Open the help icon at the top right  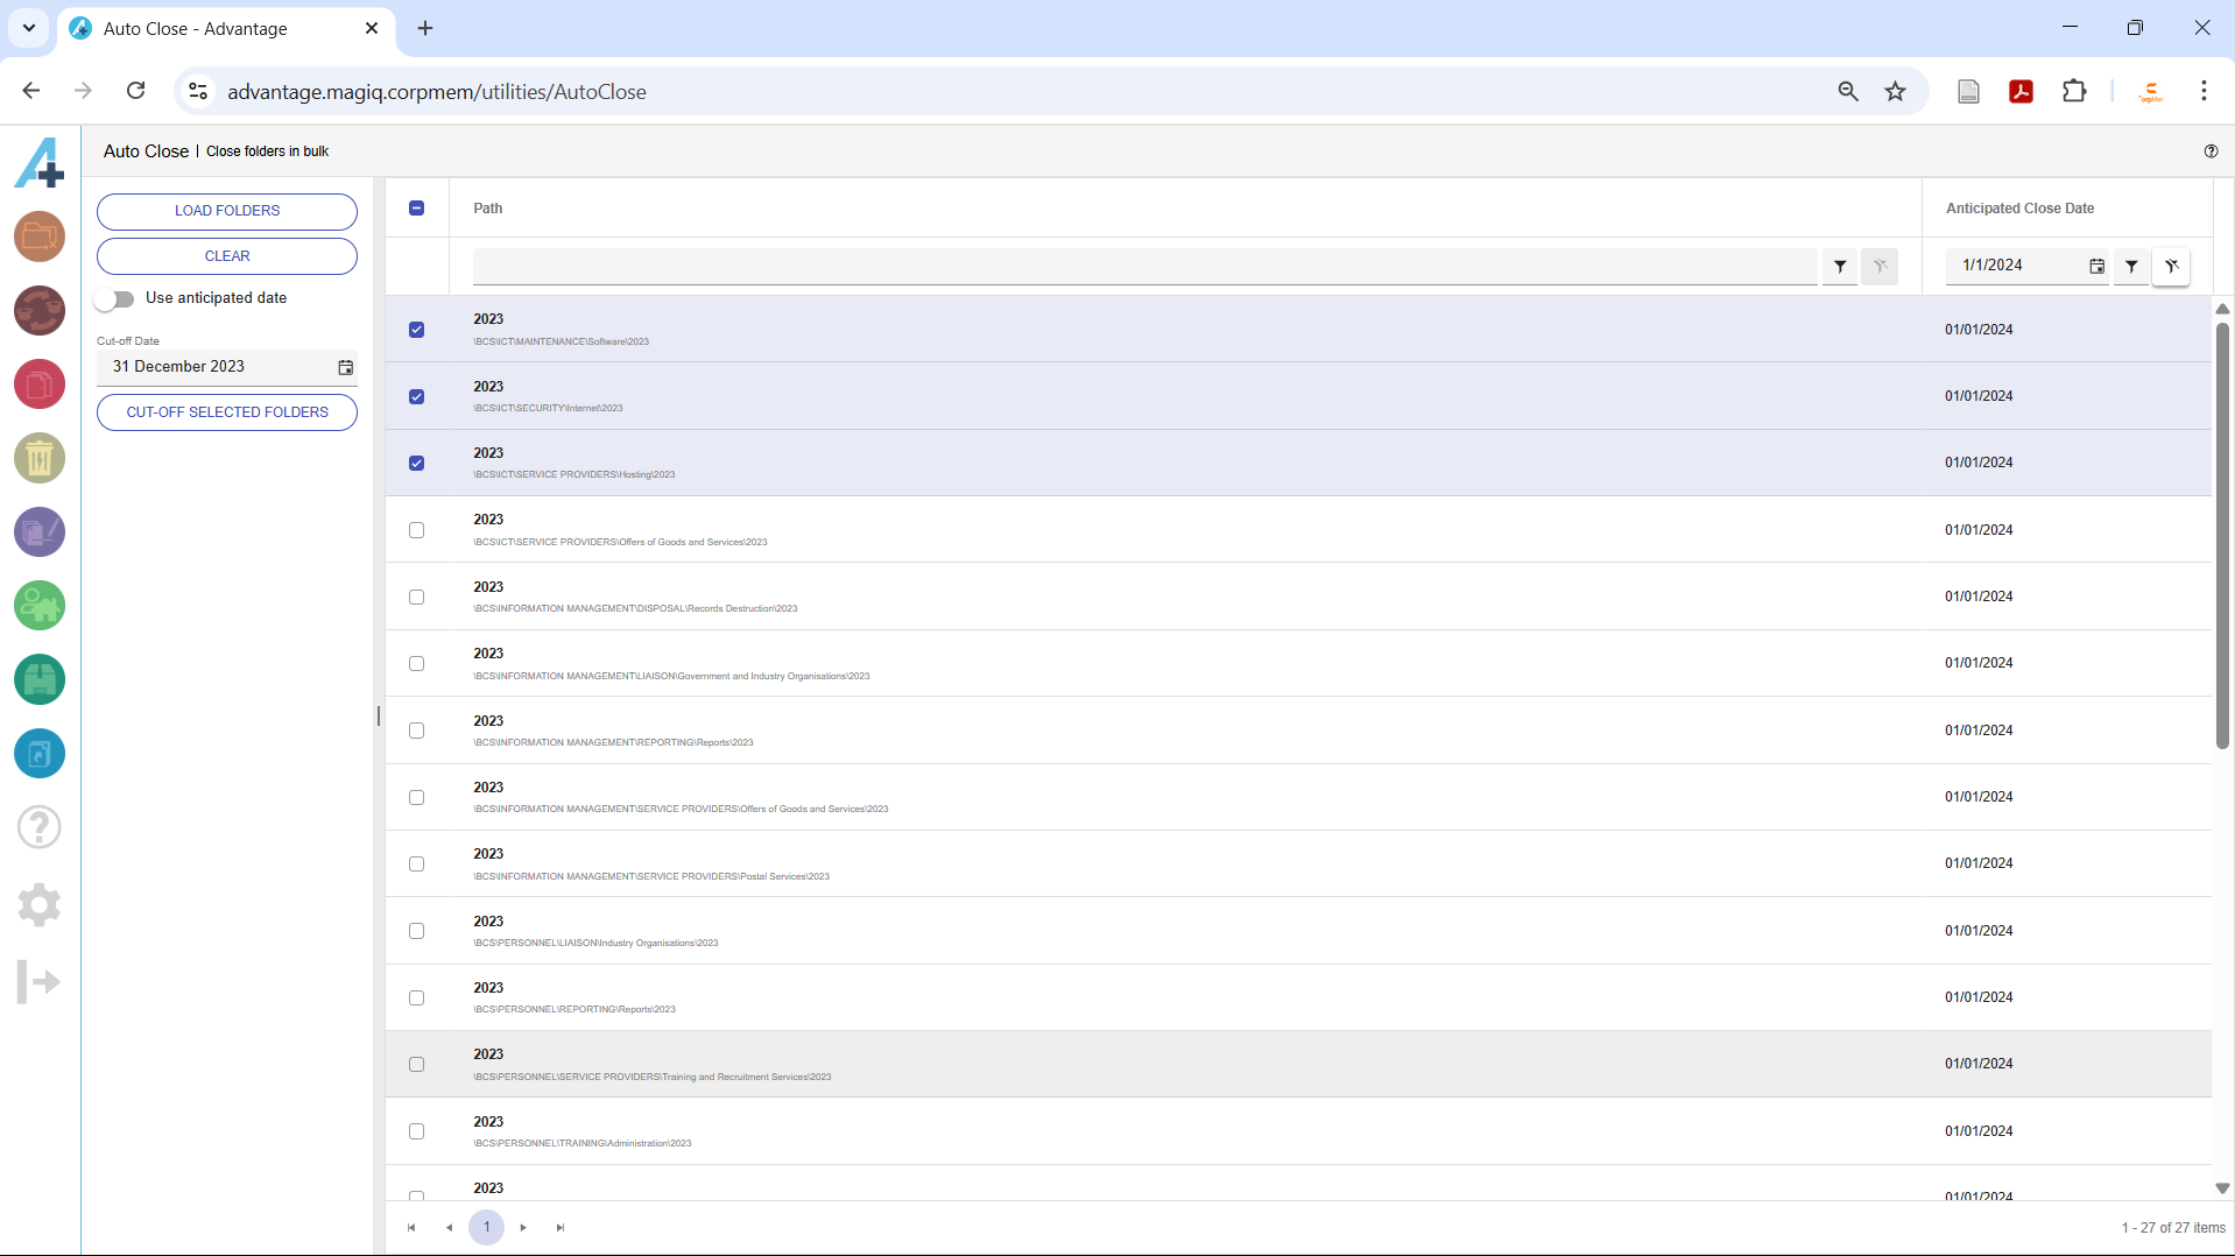(2211, 151)
